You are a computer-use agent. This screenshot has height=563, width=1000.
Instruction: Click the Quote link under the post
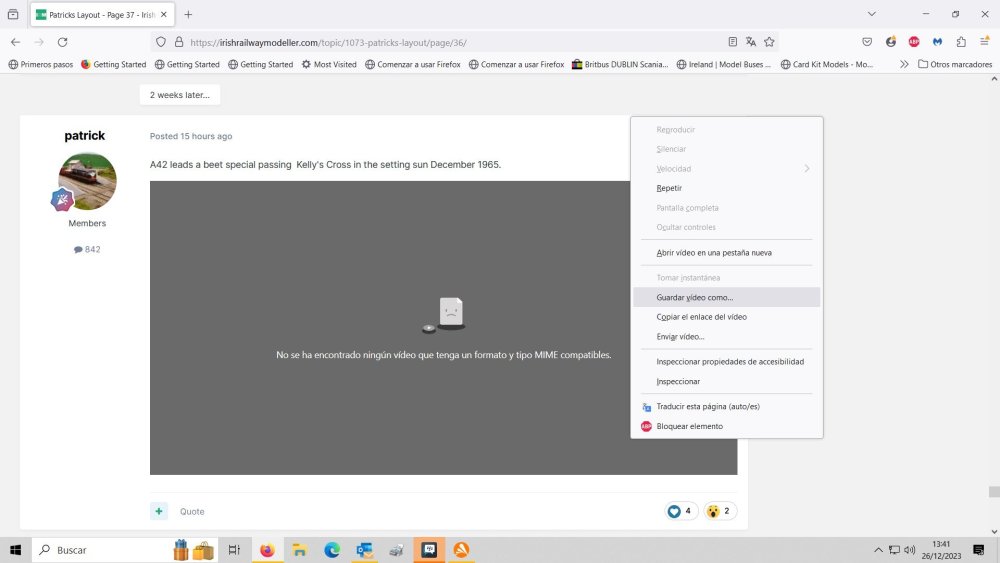[x=192, y=511]
